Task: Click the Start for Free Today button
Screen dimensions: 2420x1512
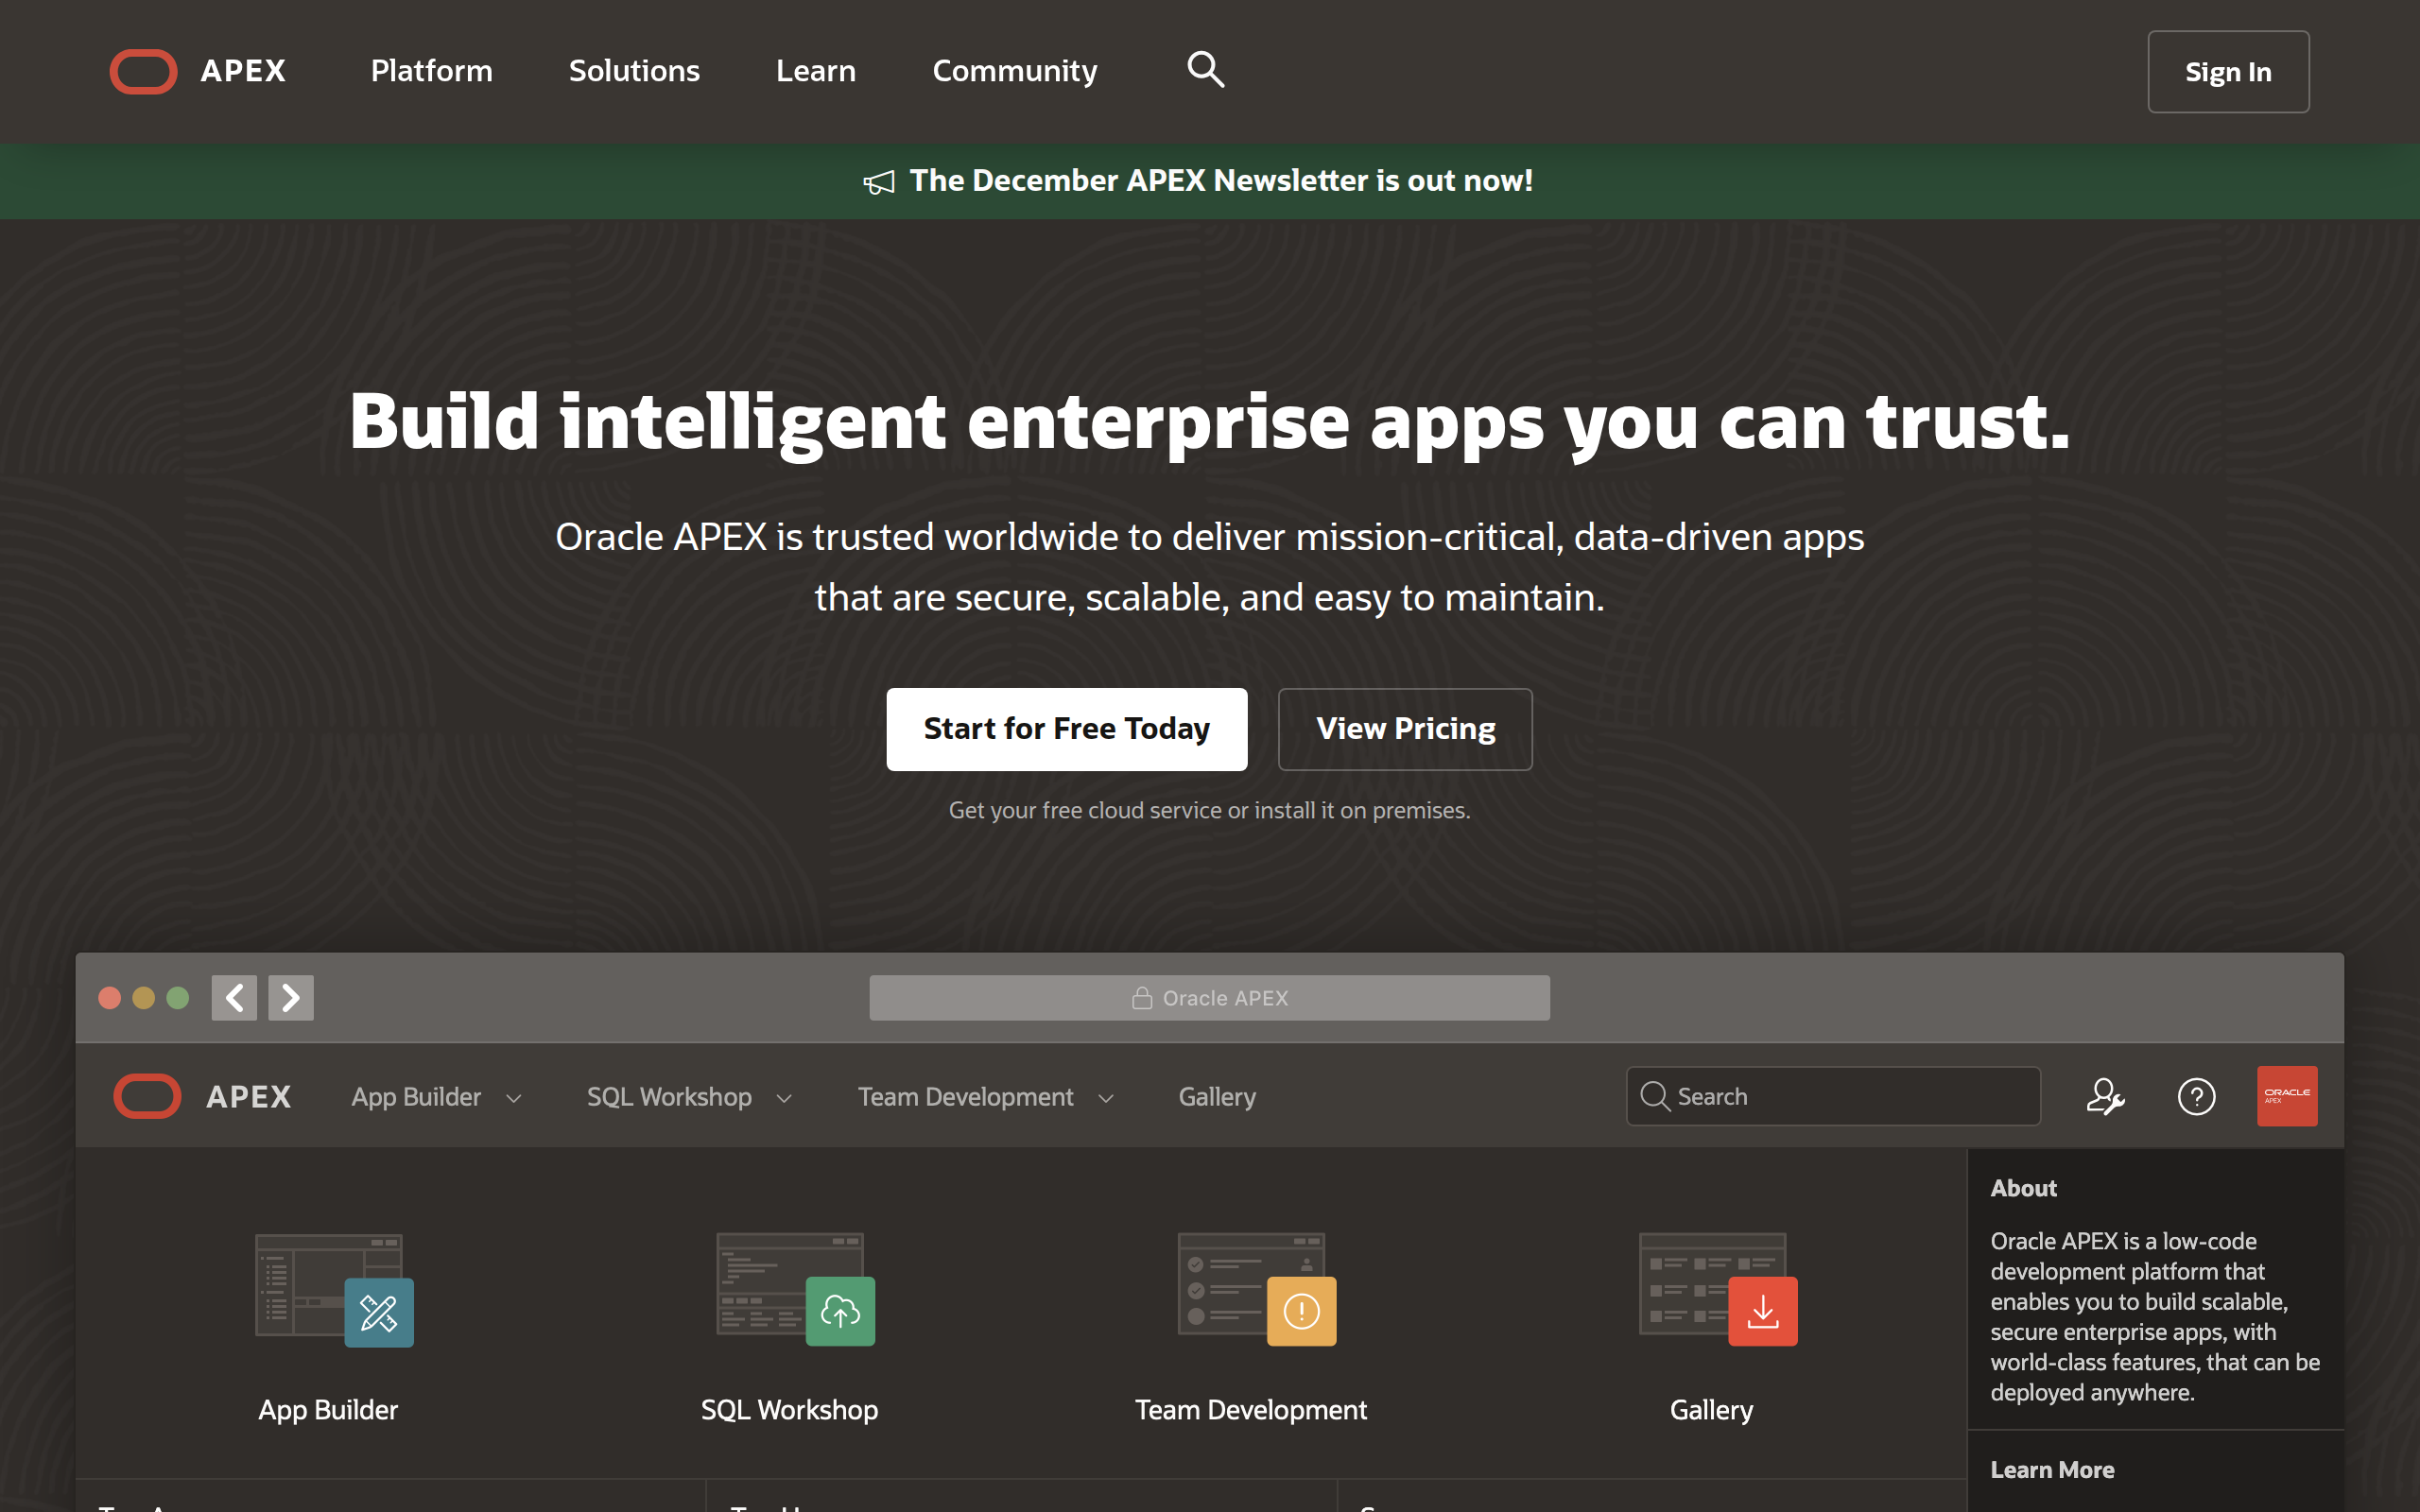Action: [x=1066, y=729]
